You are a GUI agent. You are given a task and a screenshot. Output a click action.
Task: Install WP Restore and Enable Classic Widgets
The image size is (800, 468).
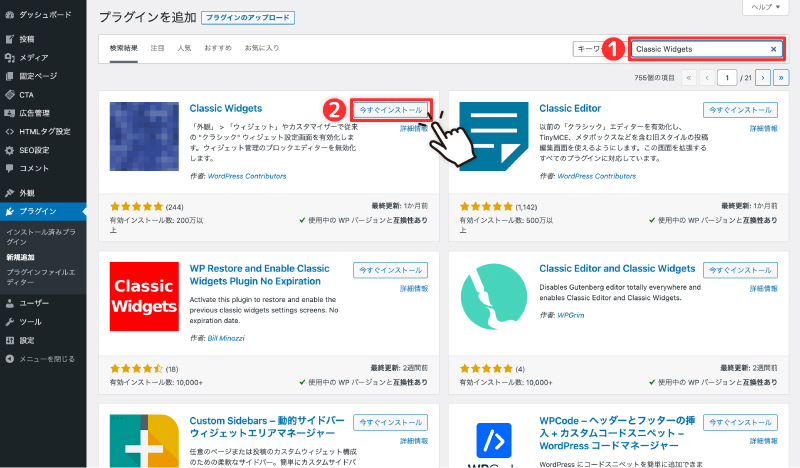point(391,270)
